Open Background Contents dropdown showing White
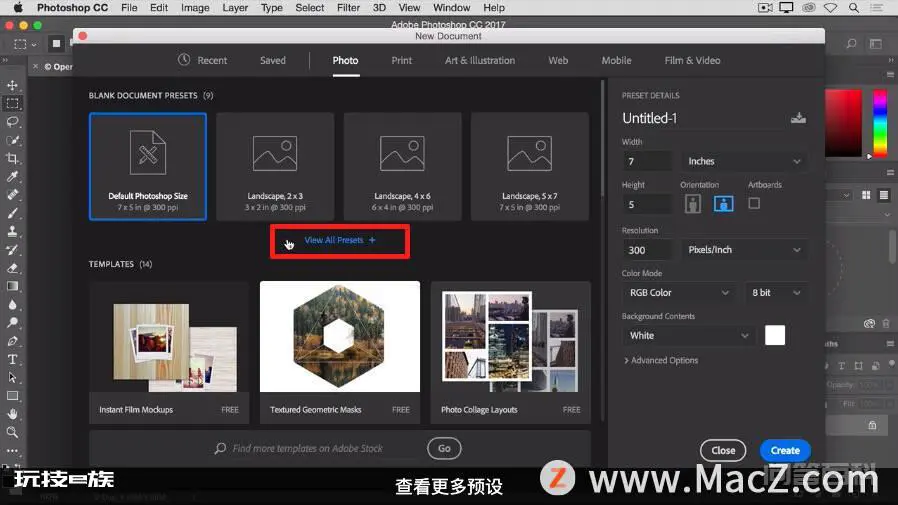Screen dimensions: 898x505 [x=688, y=336]
